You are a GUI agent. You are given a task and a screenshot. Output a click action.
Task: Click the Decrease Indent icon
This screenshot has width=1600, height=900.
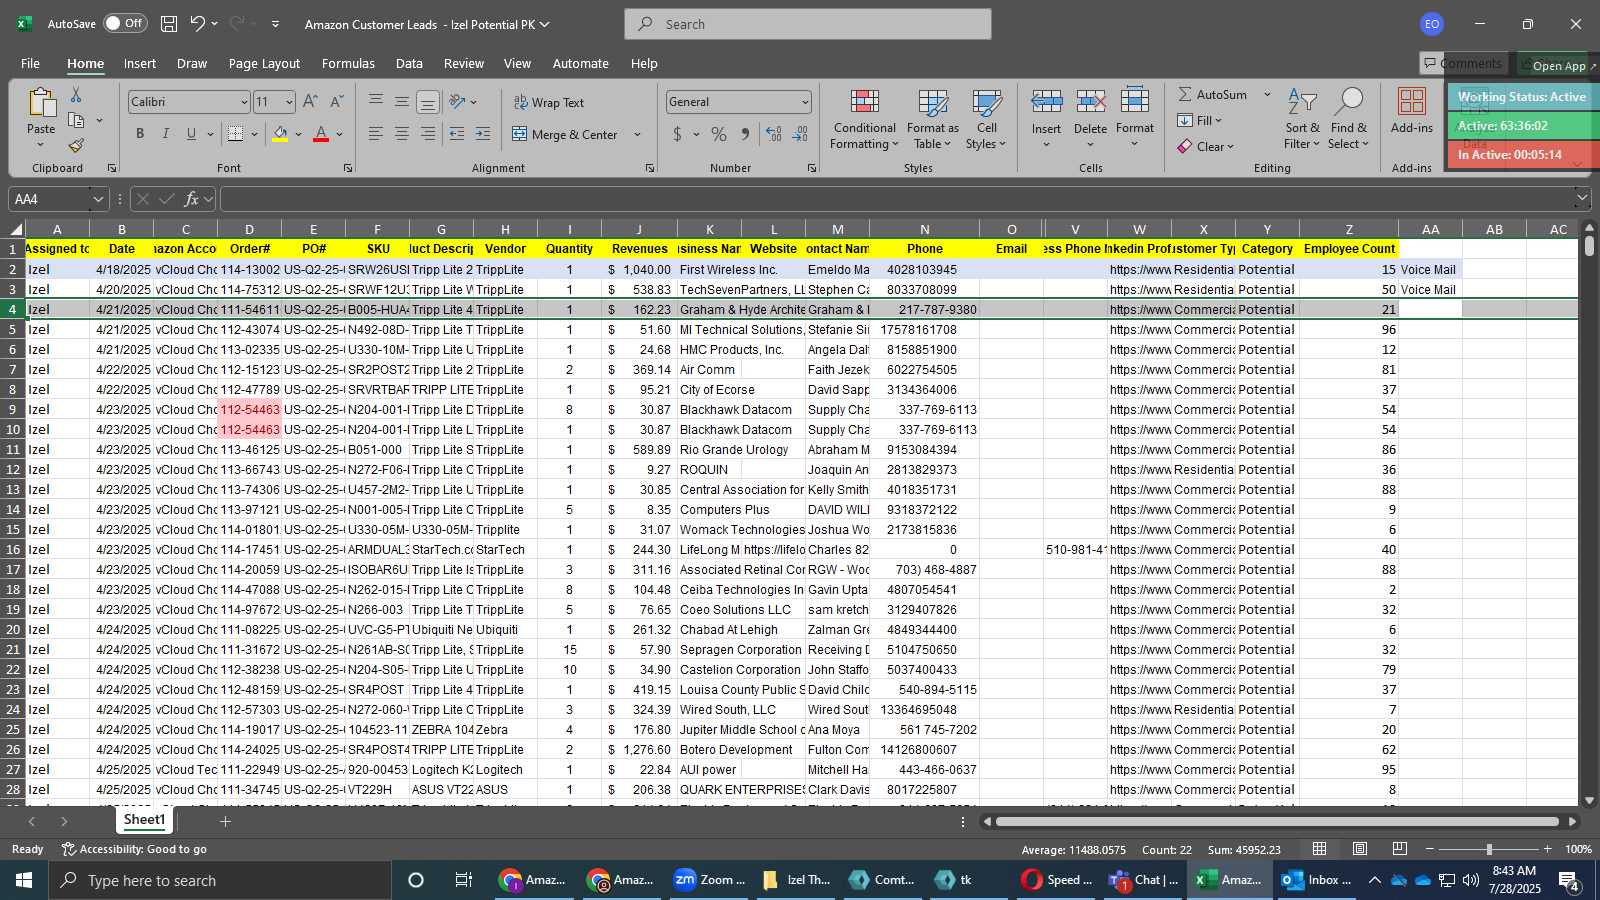457,134
